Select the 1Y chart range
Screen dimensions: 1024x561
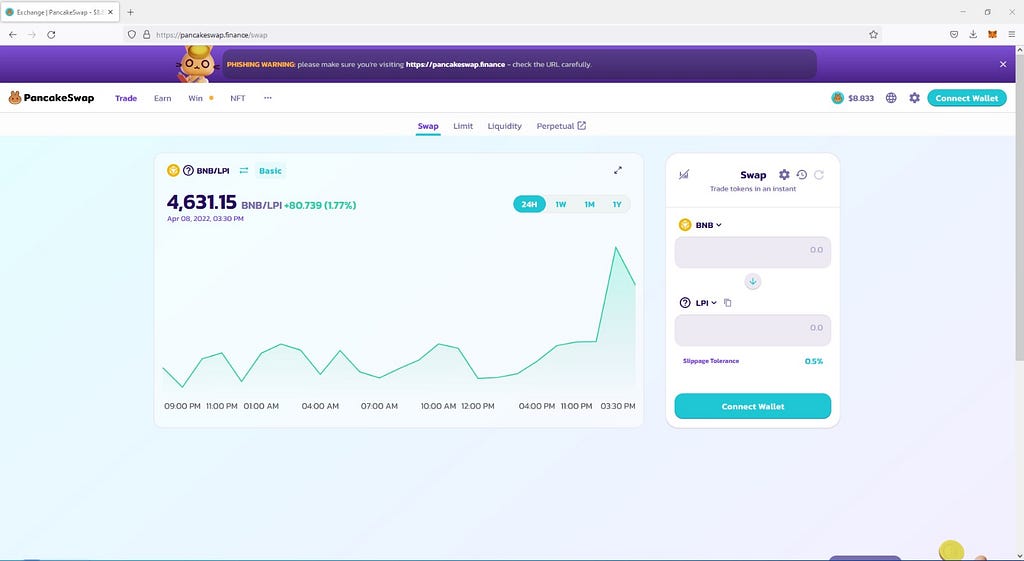tap(616, 204)
